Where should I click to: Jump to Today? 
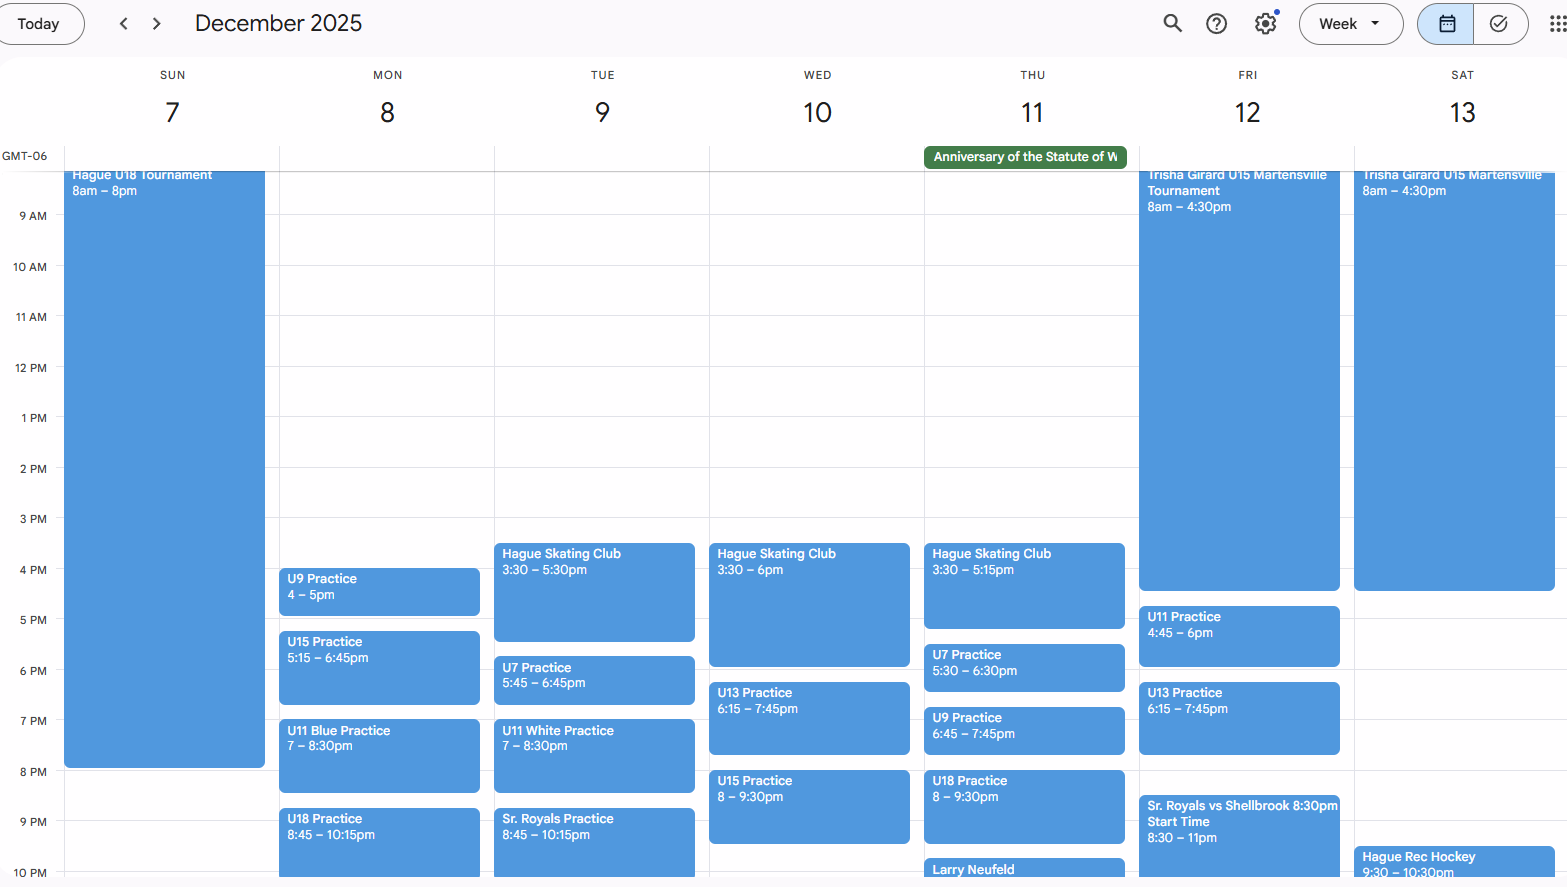(39, 24)
